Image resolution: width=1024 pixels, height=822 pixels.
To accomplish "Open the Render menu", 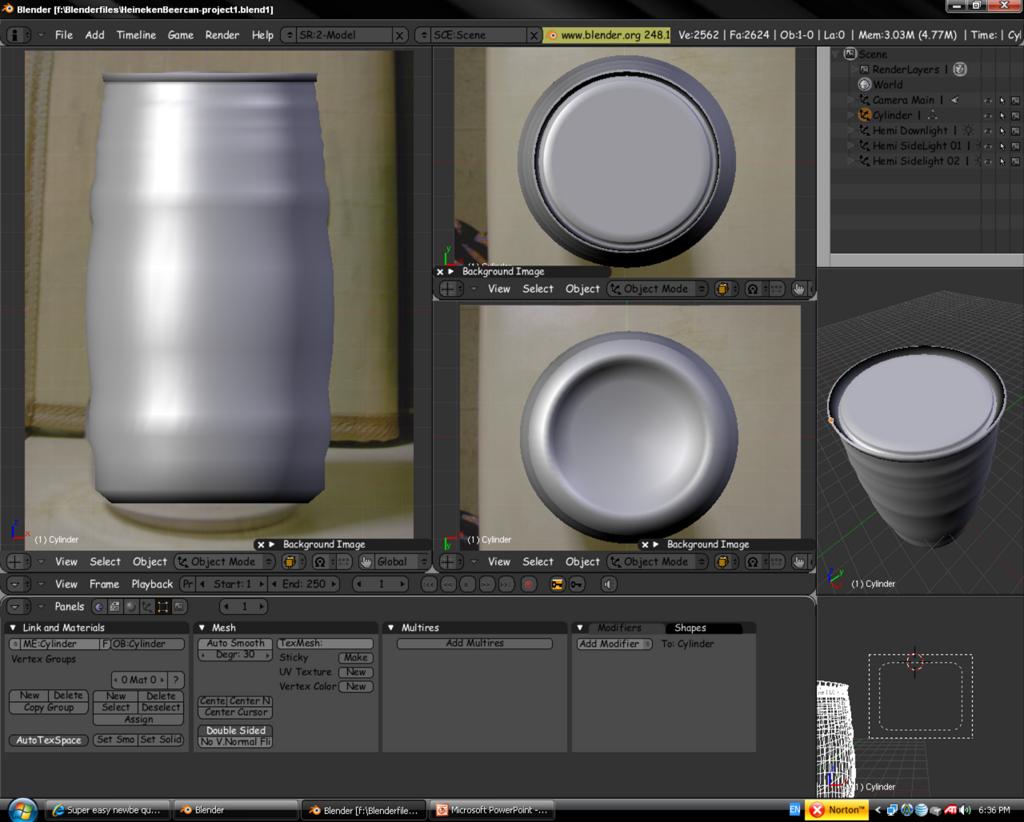I will click(x=222, y=35).
